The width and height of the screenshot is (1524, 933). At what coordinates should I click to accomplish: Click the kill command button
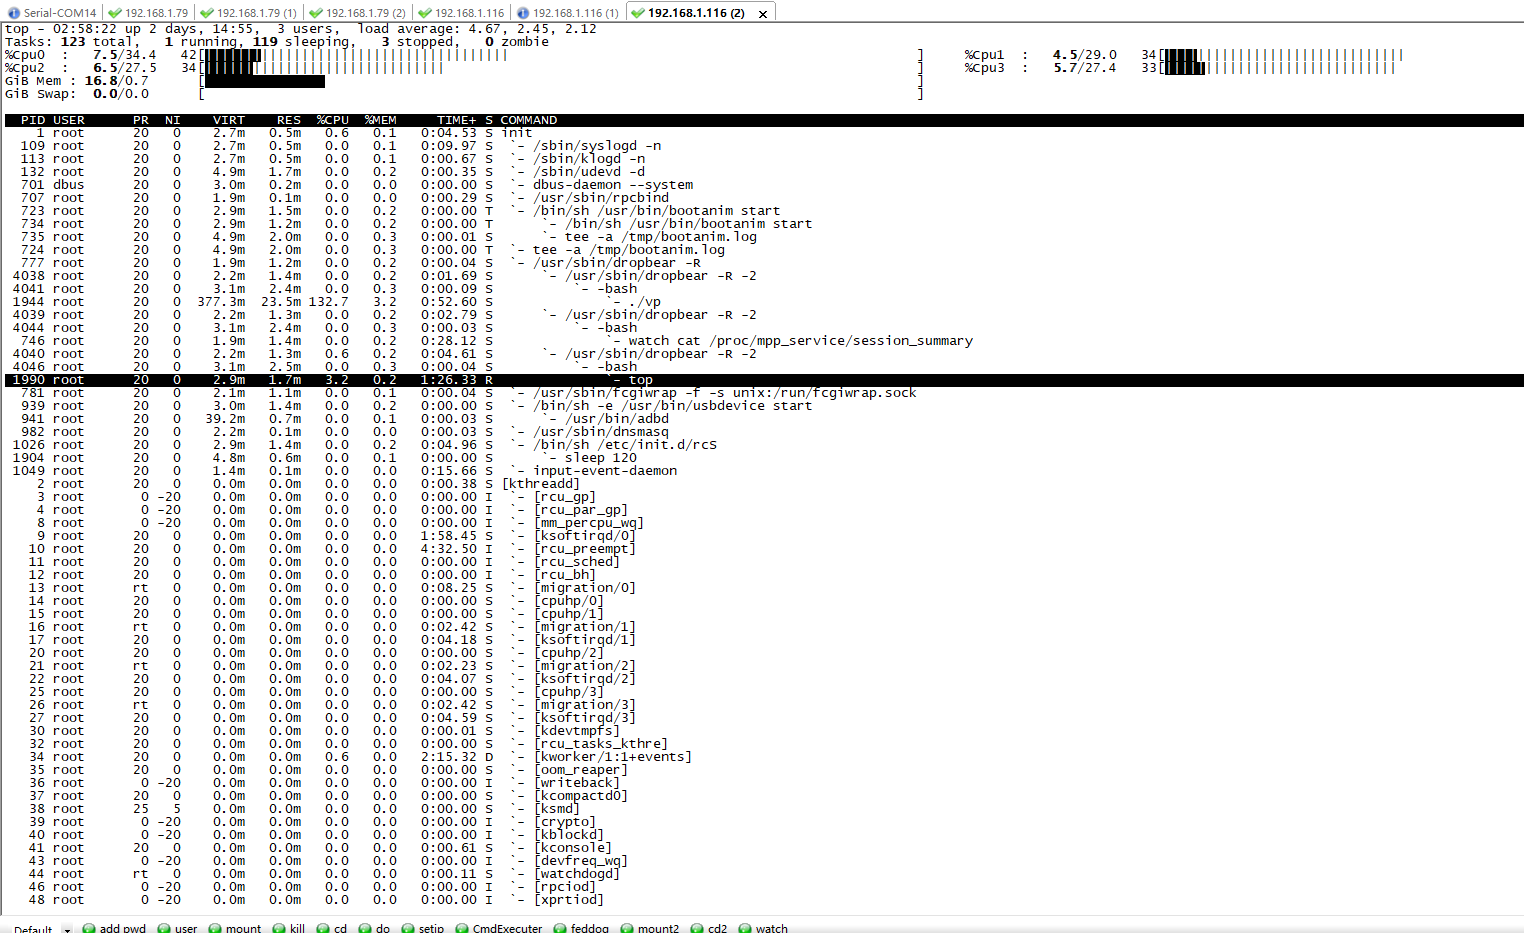[x=289, y=928]
